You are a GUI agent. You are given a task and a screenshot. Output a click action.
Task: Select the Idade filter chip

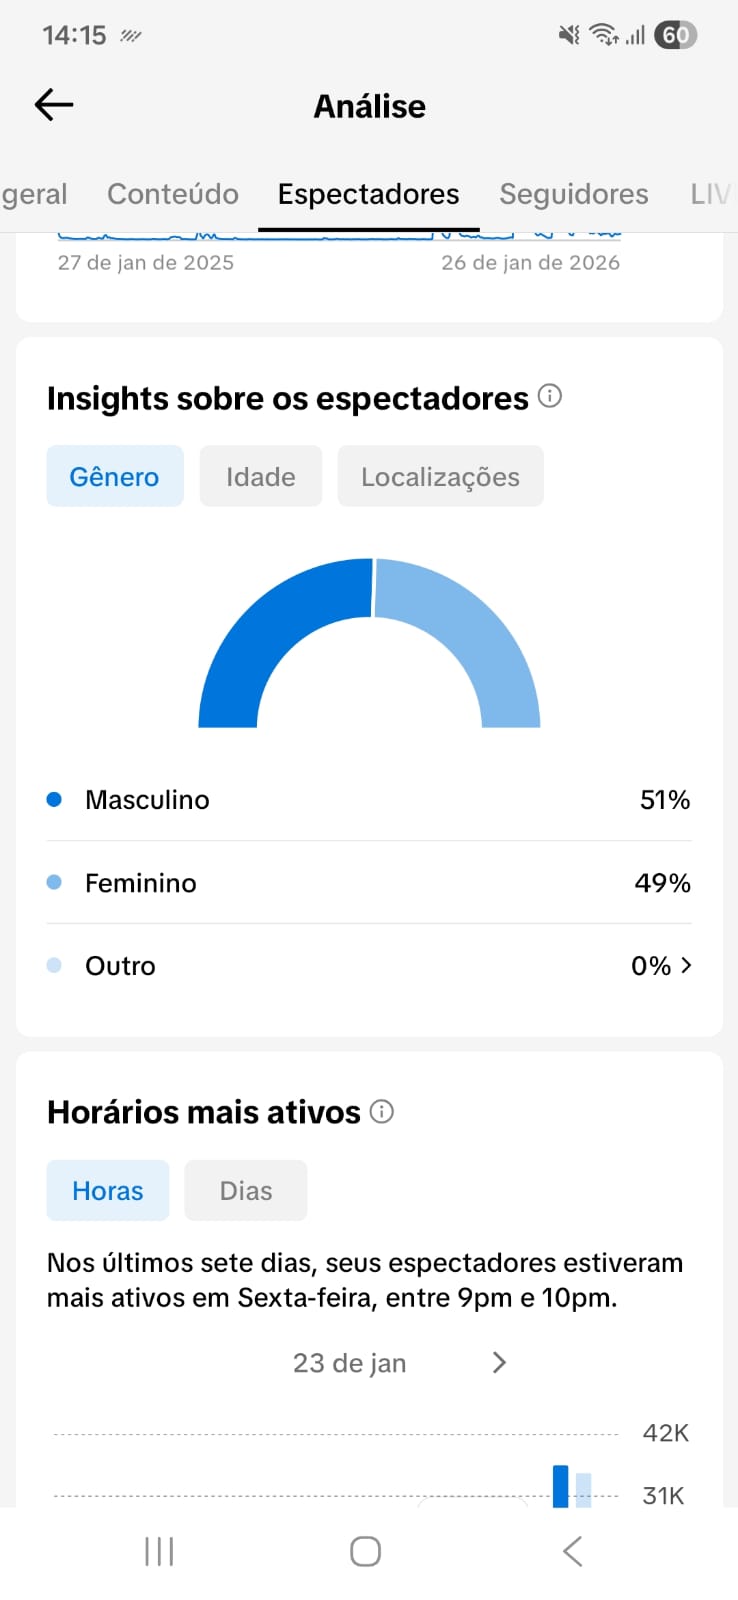261,476
